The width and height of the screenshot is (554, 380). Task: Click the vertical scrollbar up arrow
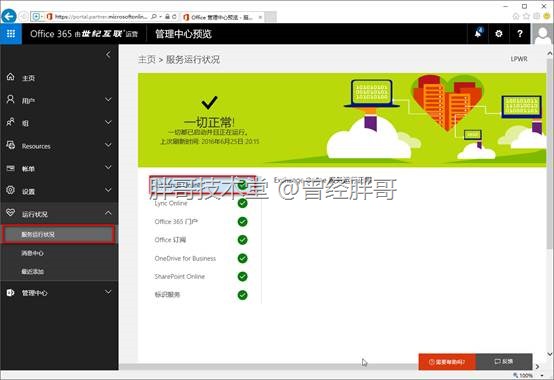[550, 53]
